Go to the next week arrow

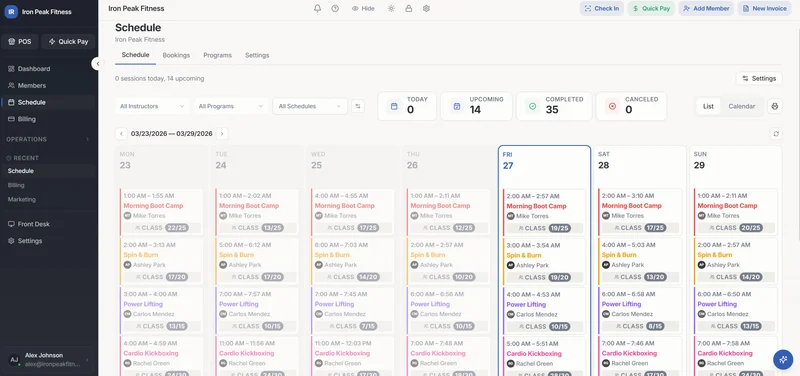point(221,134)
